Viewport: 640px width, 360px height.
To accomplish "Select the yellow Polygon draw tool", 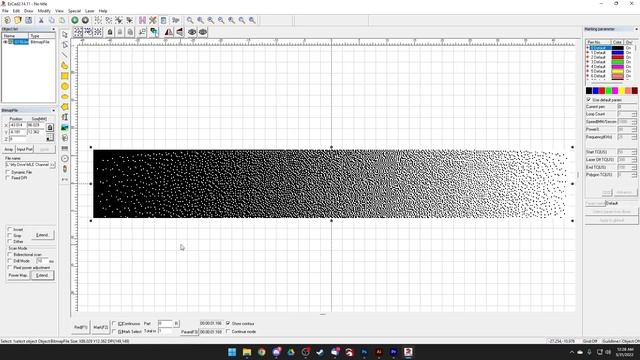I will (64, 107).
